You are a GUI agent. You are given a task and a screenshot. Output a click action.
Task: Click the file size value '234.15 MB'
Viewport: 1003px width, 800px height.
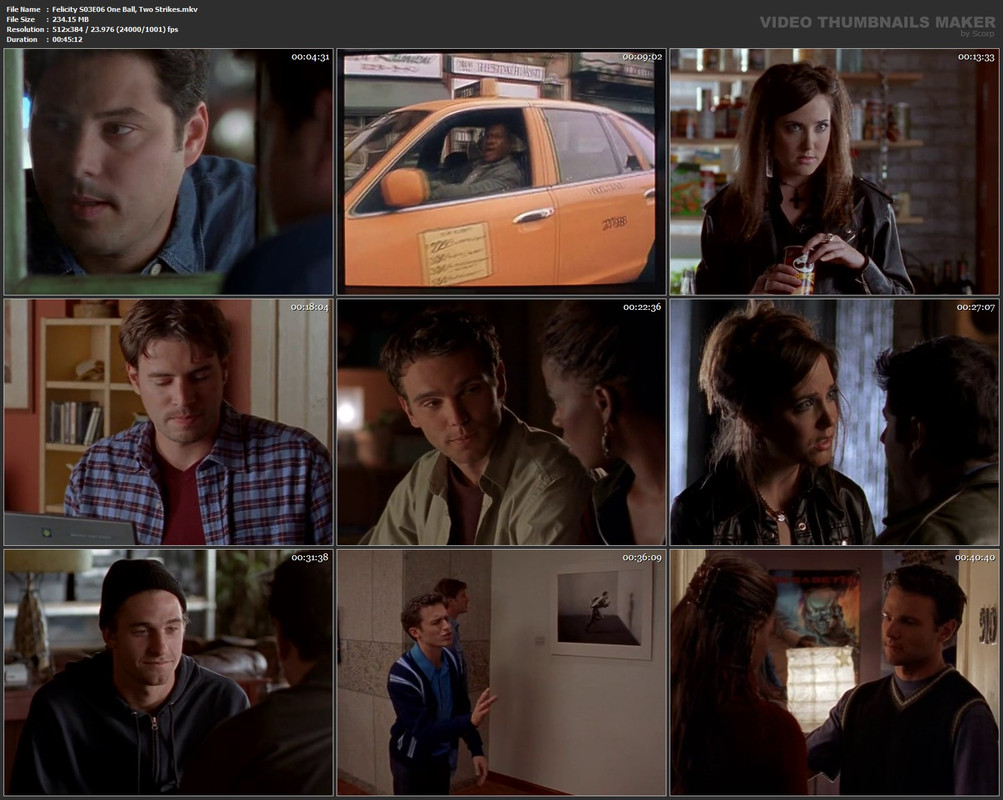pos(70,19)
